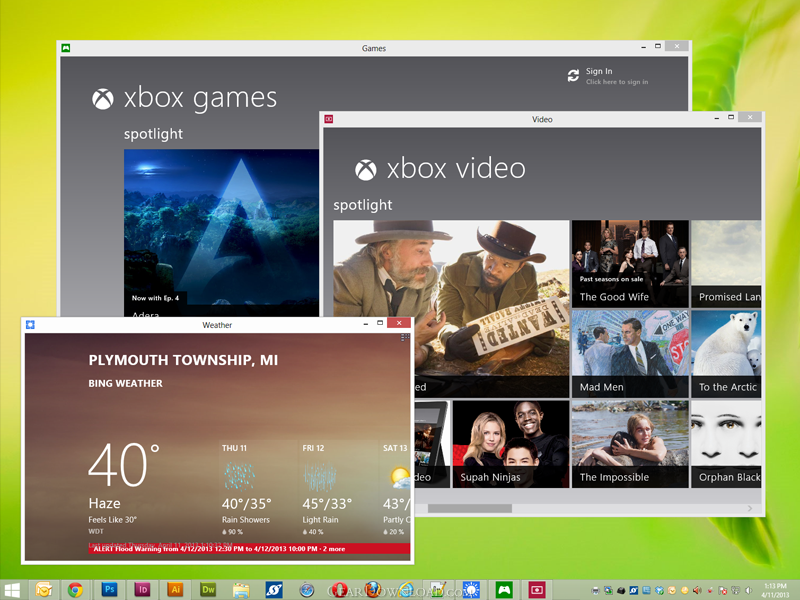The width and height of the screenshot is (800, 600).
Task: Open the Windows Start button
Action: pos(11,590)
